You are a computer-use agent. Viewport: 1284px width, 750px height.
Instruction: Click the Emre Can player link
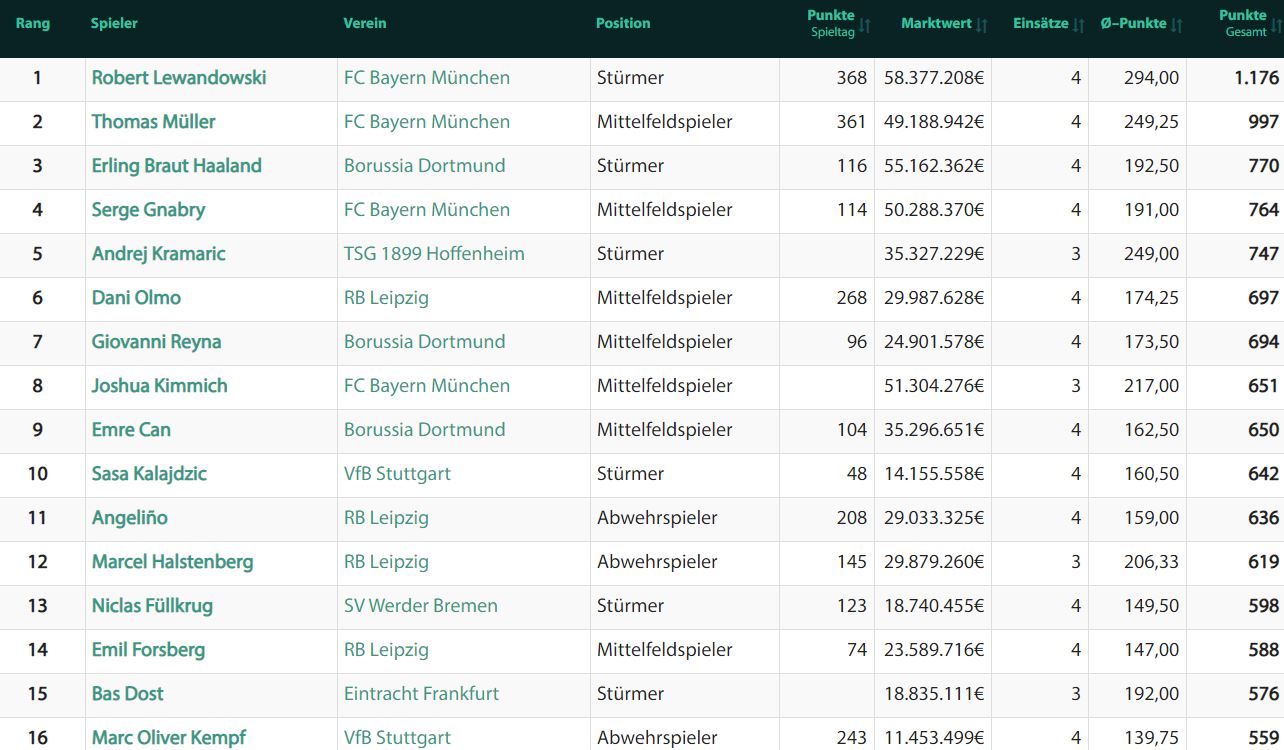pos(131,430)
